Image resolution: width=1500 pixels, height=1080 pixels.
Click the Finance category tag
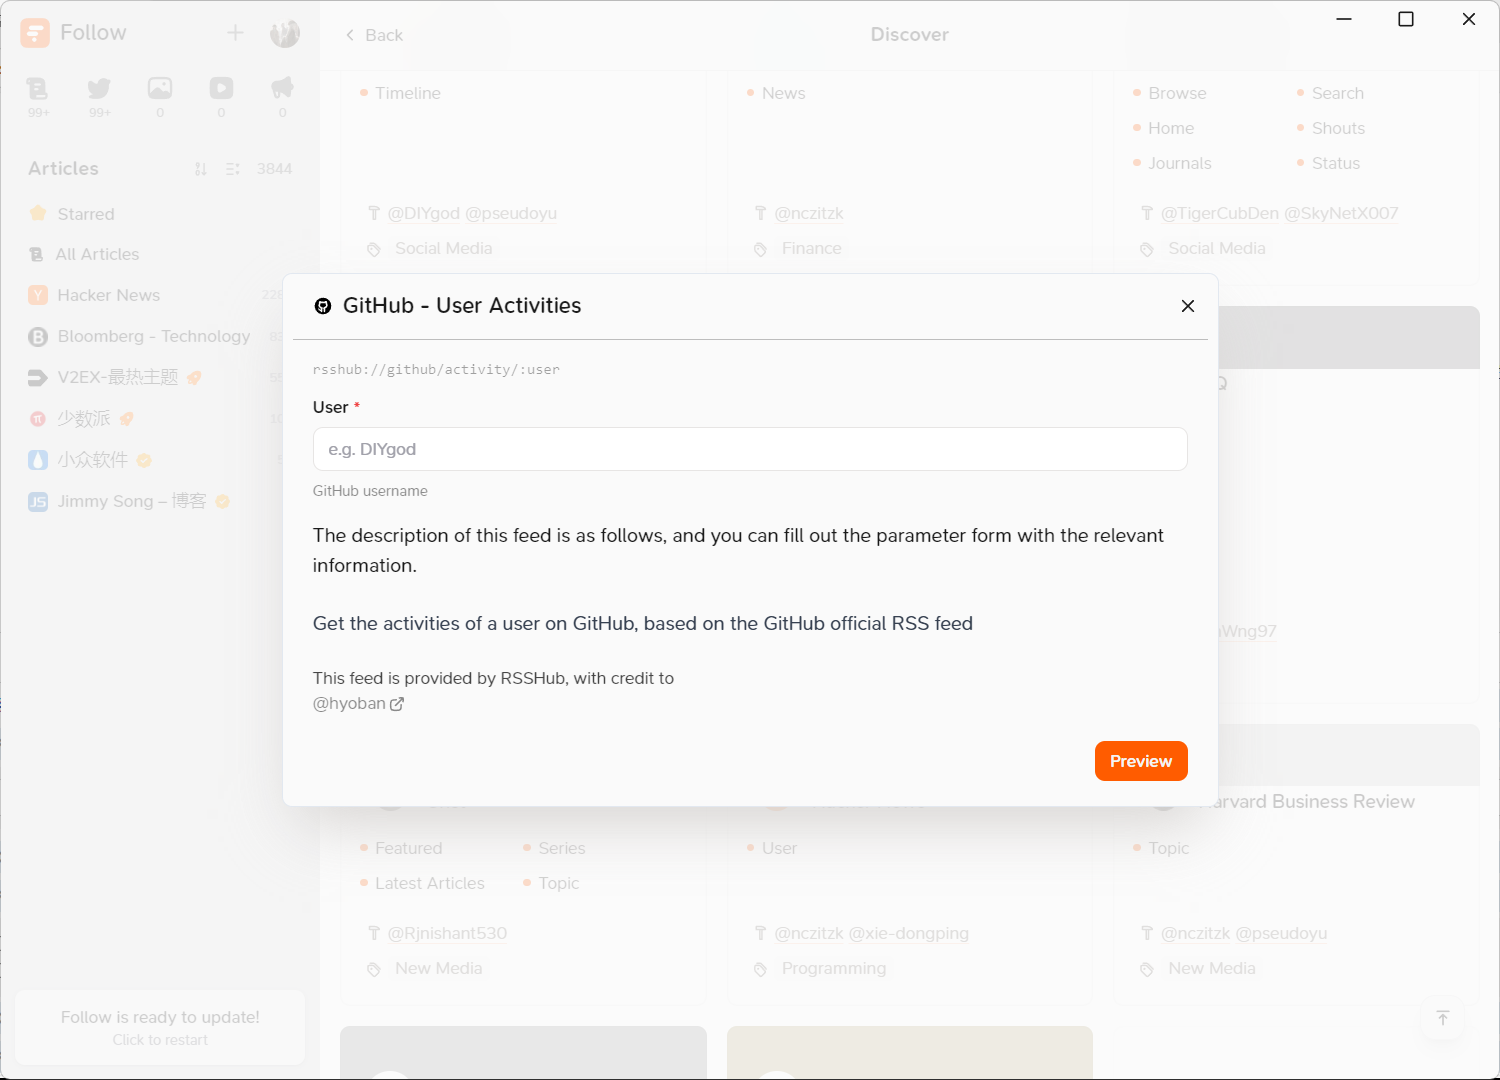(812, 248)
